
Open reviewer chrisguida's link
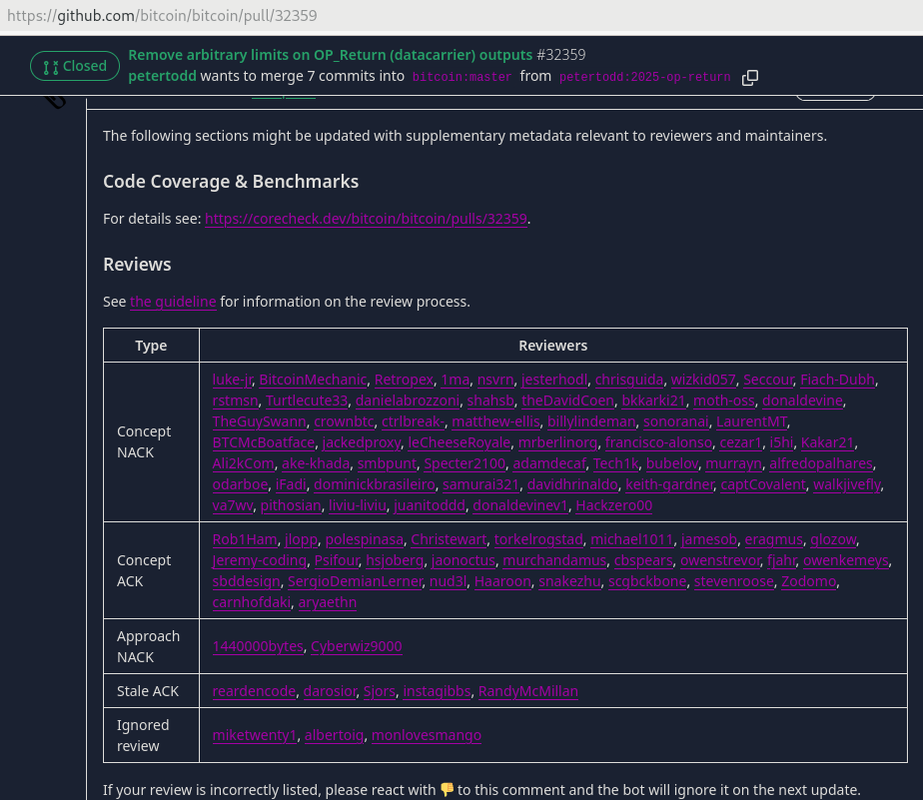click(629, 380)
